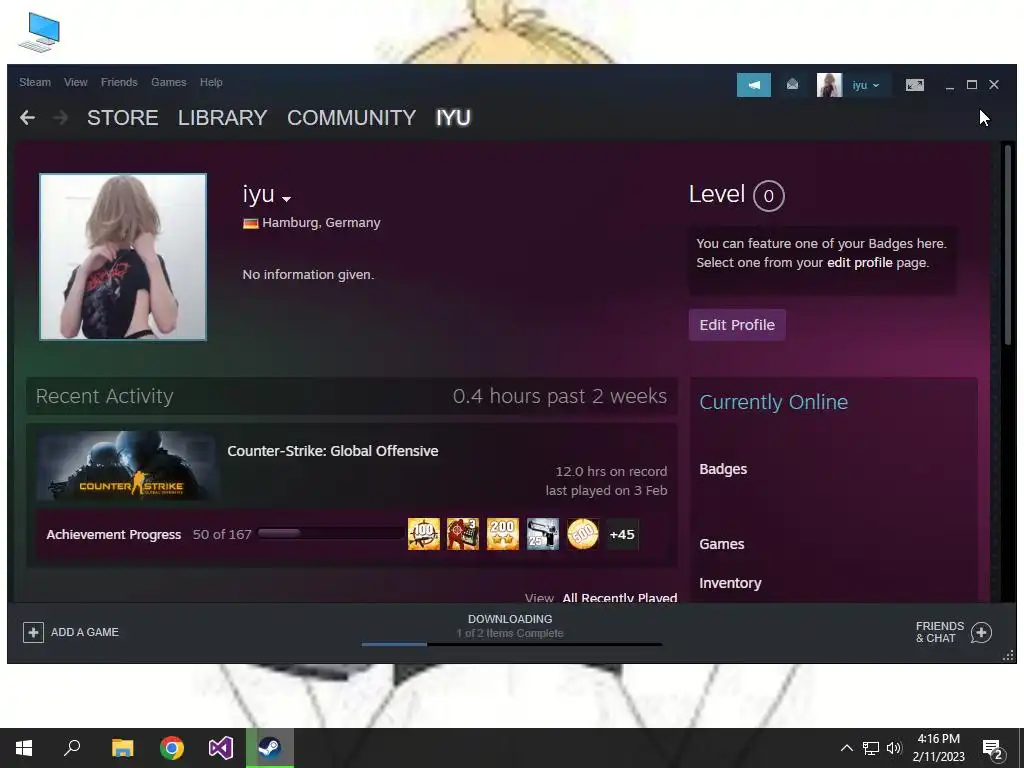
Task: Open the Games menu
Action: (x=168, y=82)
